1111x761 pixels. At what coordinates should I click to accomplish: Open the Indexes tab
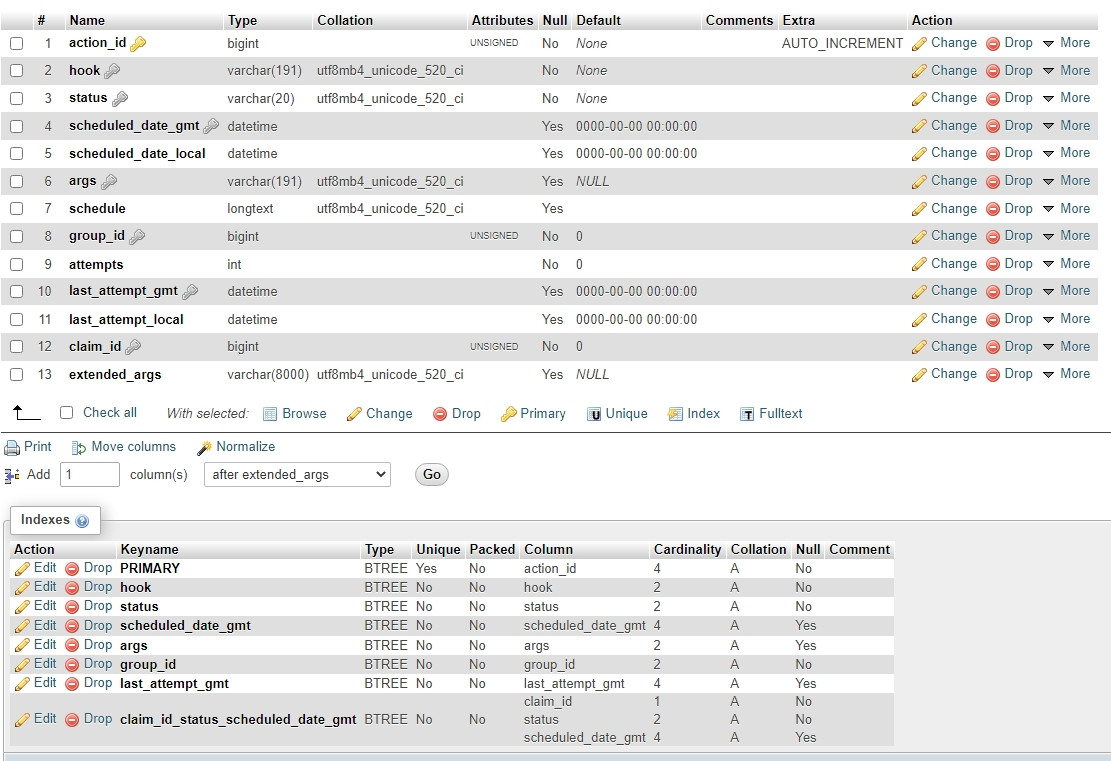coord(55,520)
